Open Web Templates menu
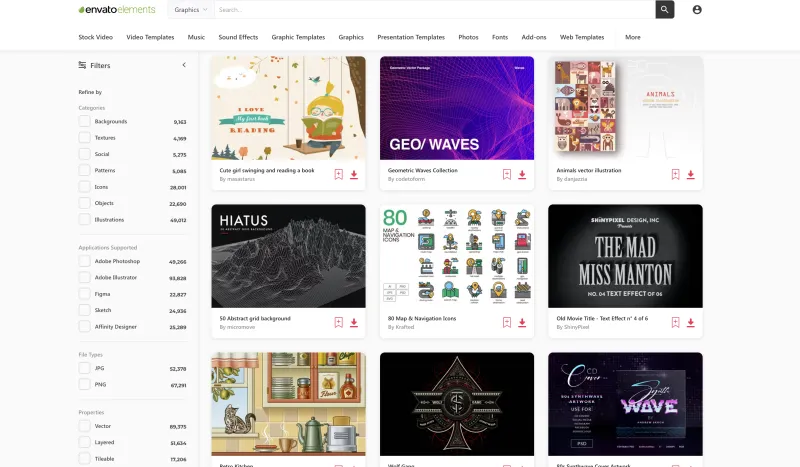This screenshot has height=467, width=800. point(582,37)
